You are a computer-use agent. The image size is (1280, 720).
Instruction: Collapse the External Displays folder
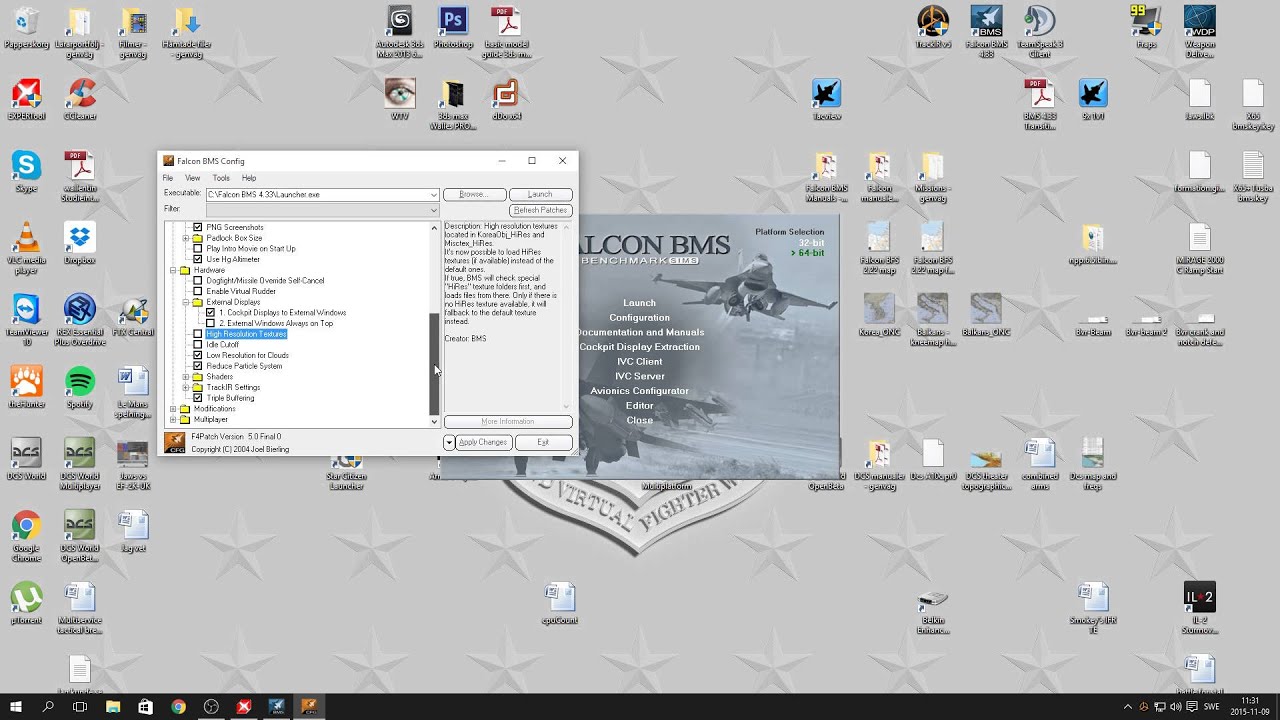click(x=185, y=302)
